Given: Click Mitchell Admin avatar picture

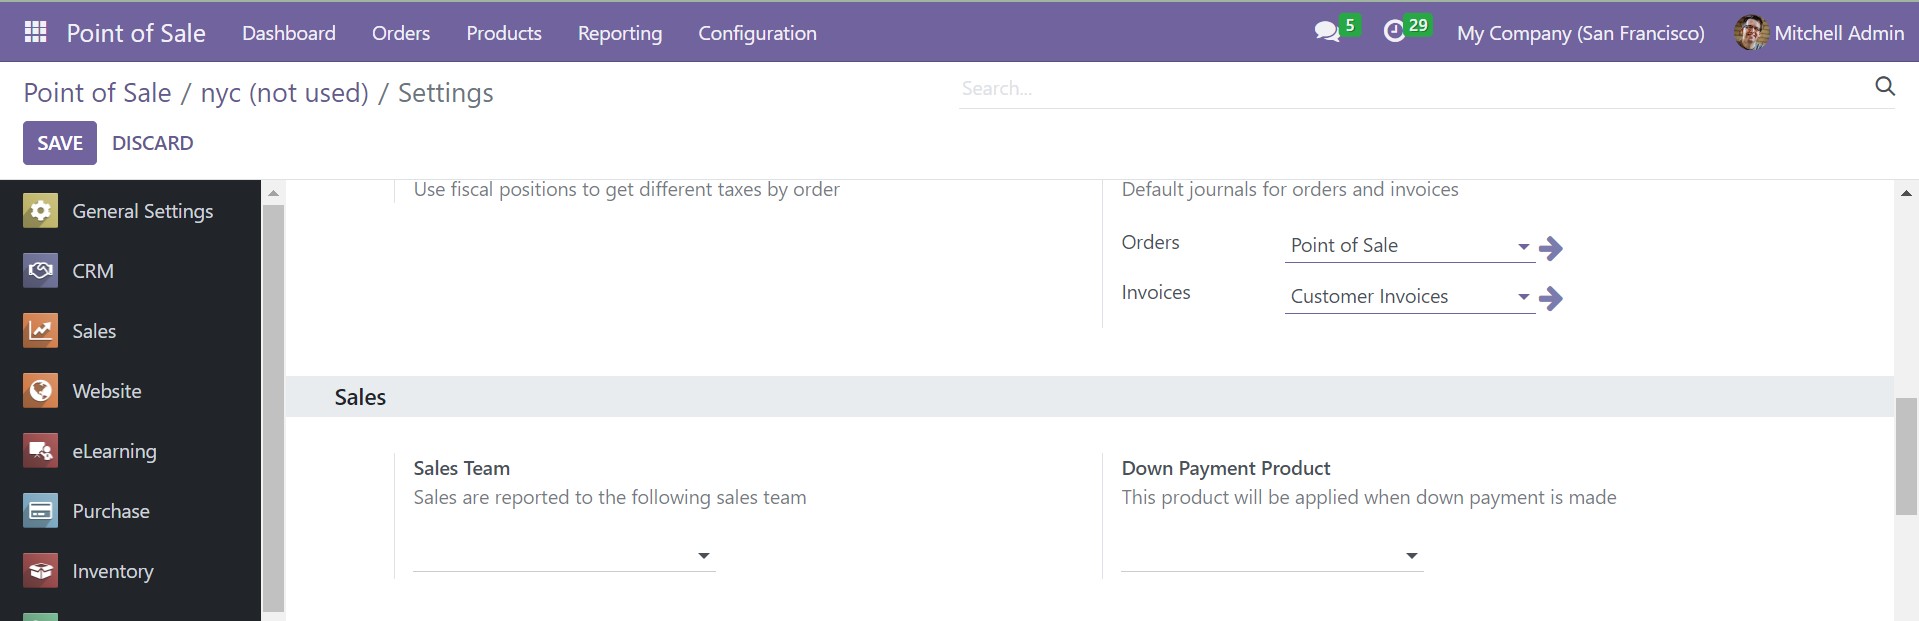Looking at the screenshot, I should point(1751,32).
